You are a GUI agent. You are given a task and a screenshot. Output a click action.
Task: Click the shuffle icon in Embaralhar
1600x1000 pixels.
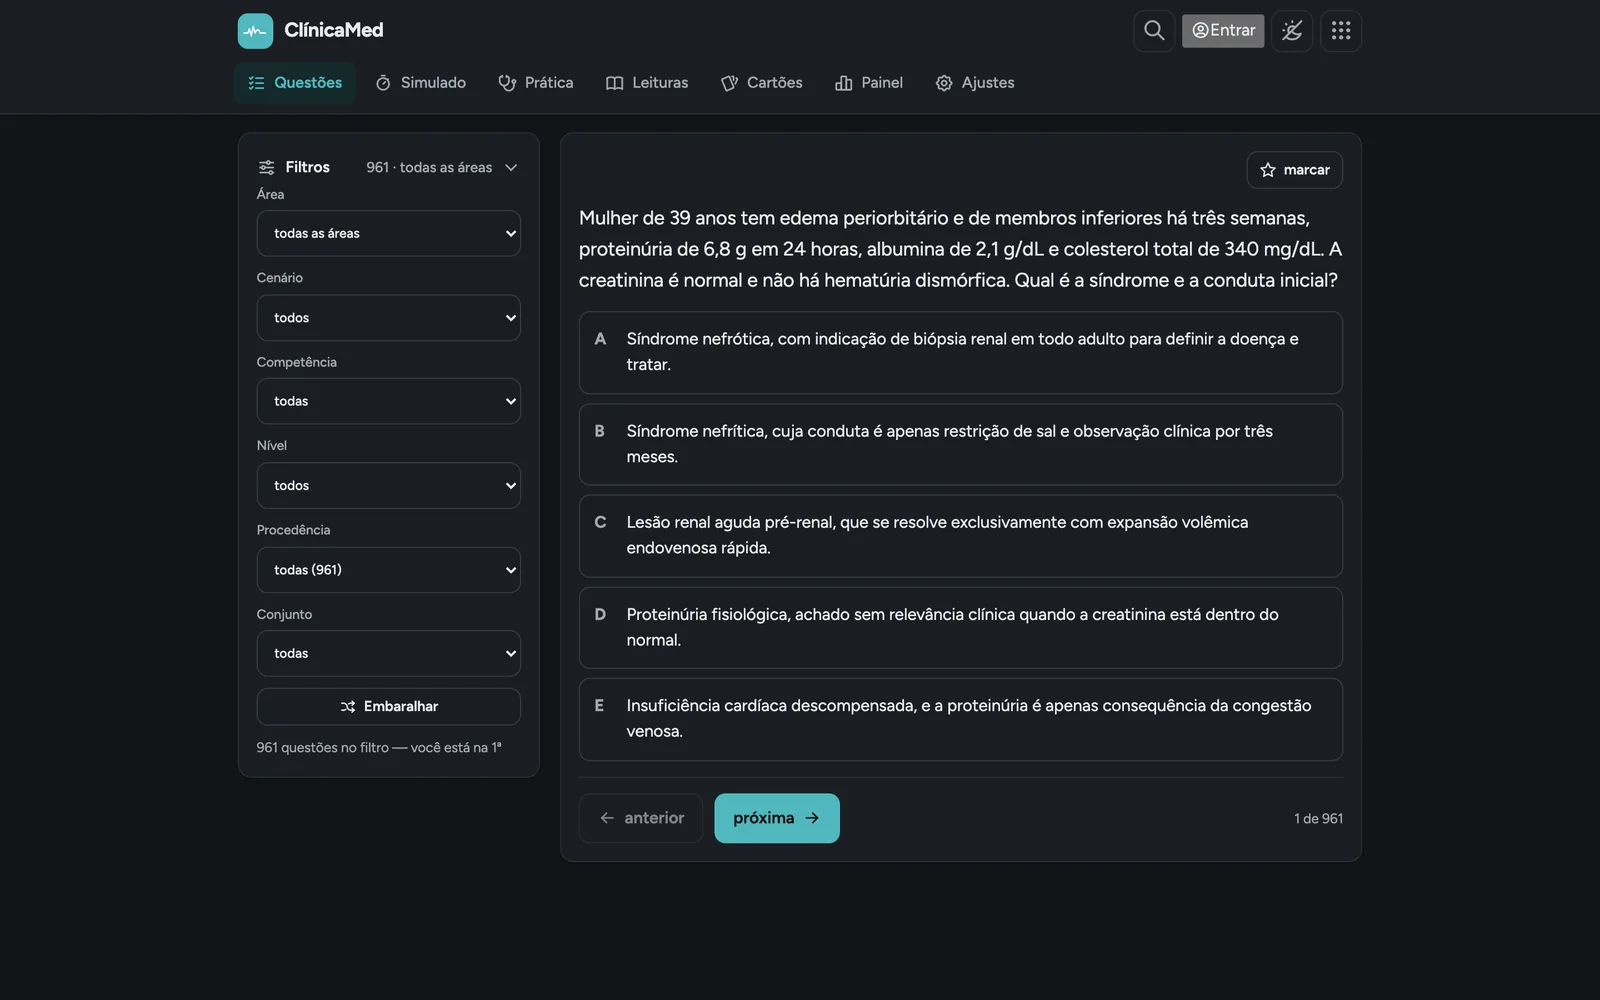(x=348, y=707)
